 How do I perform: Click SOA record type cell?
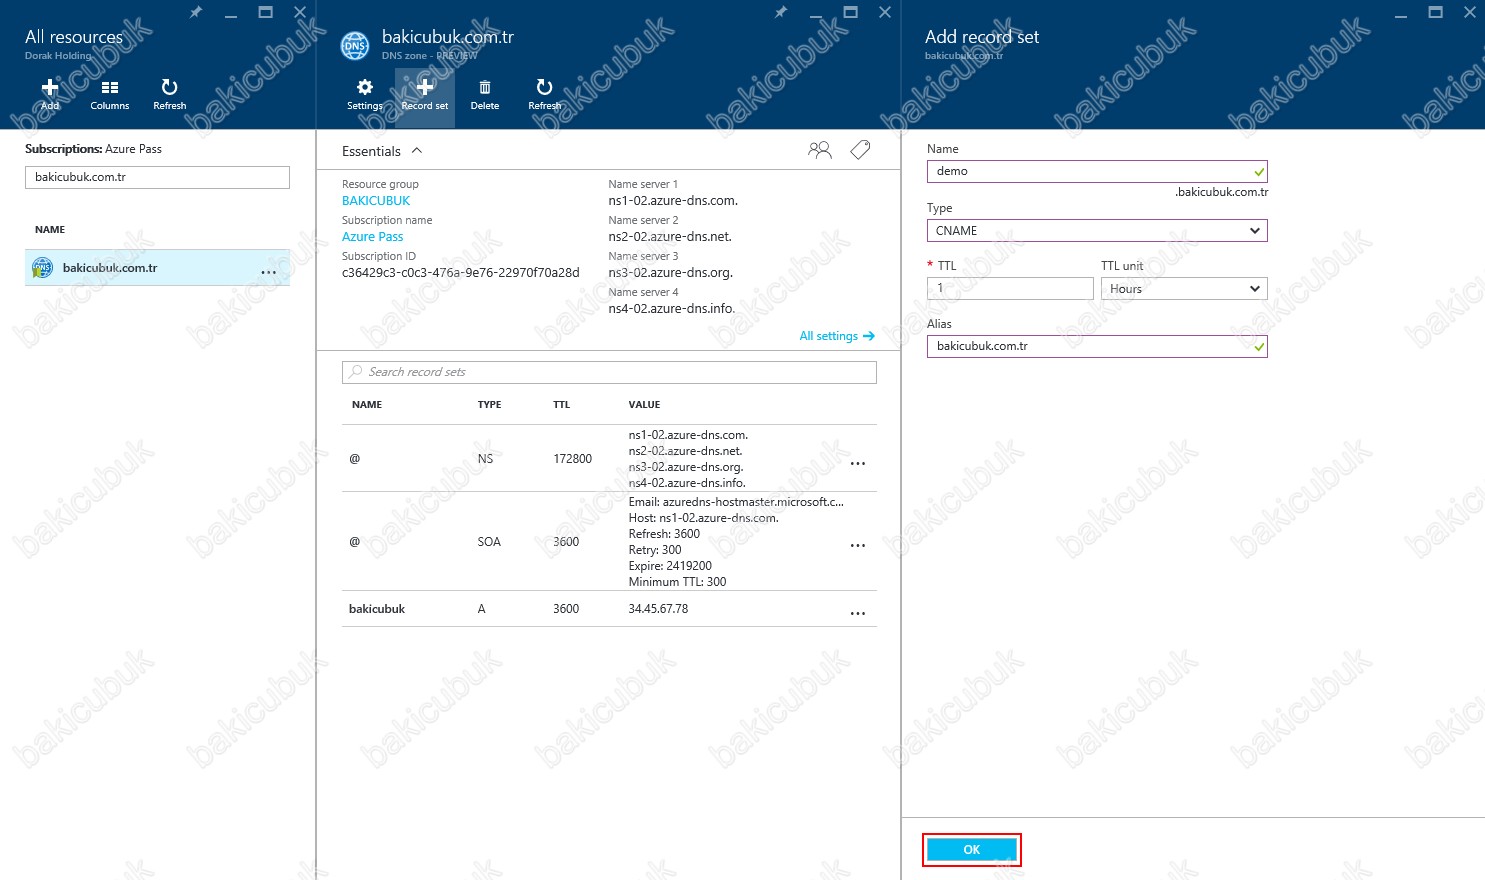[489, 542]
